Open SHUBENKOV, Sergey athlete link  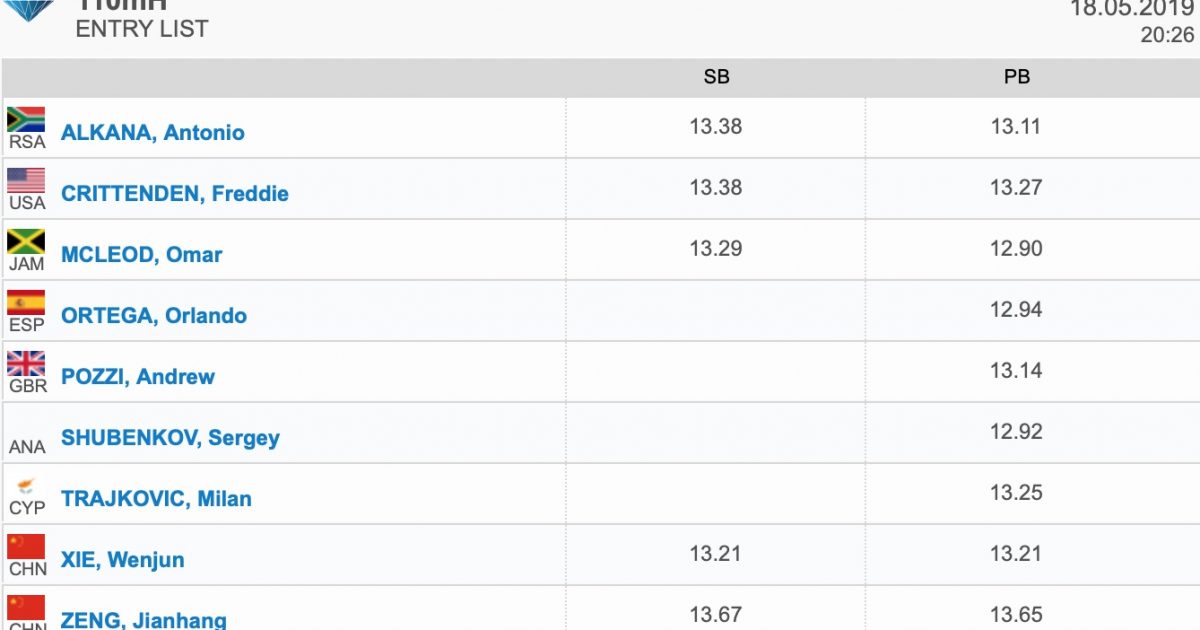pyautogui.click(x=170, y=437)
